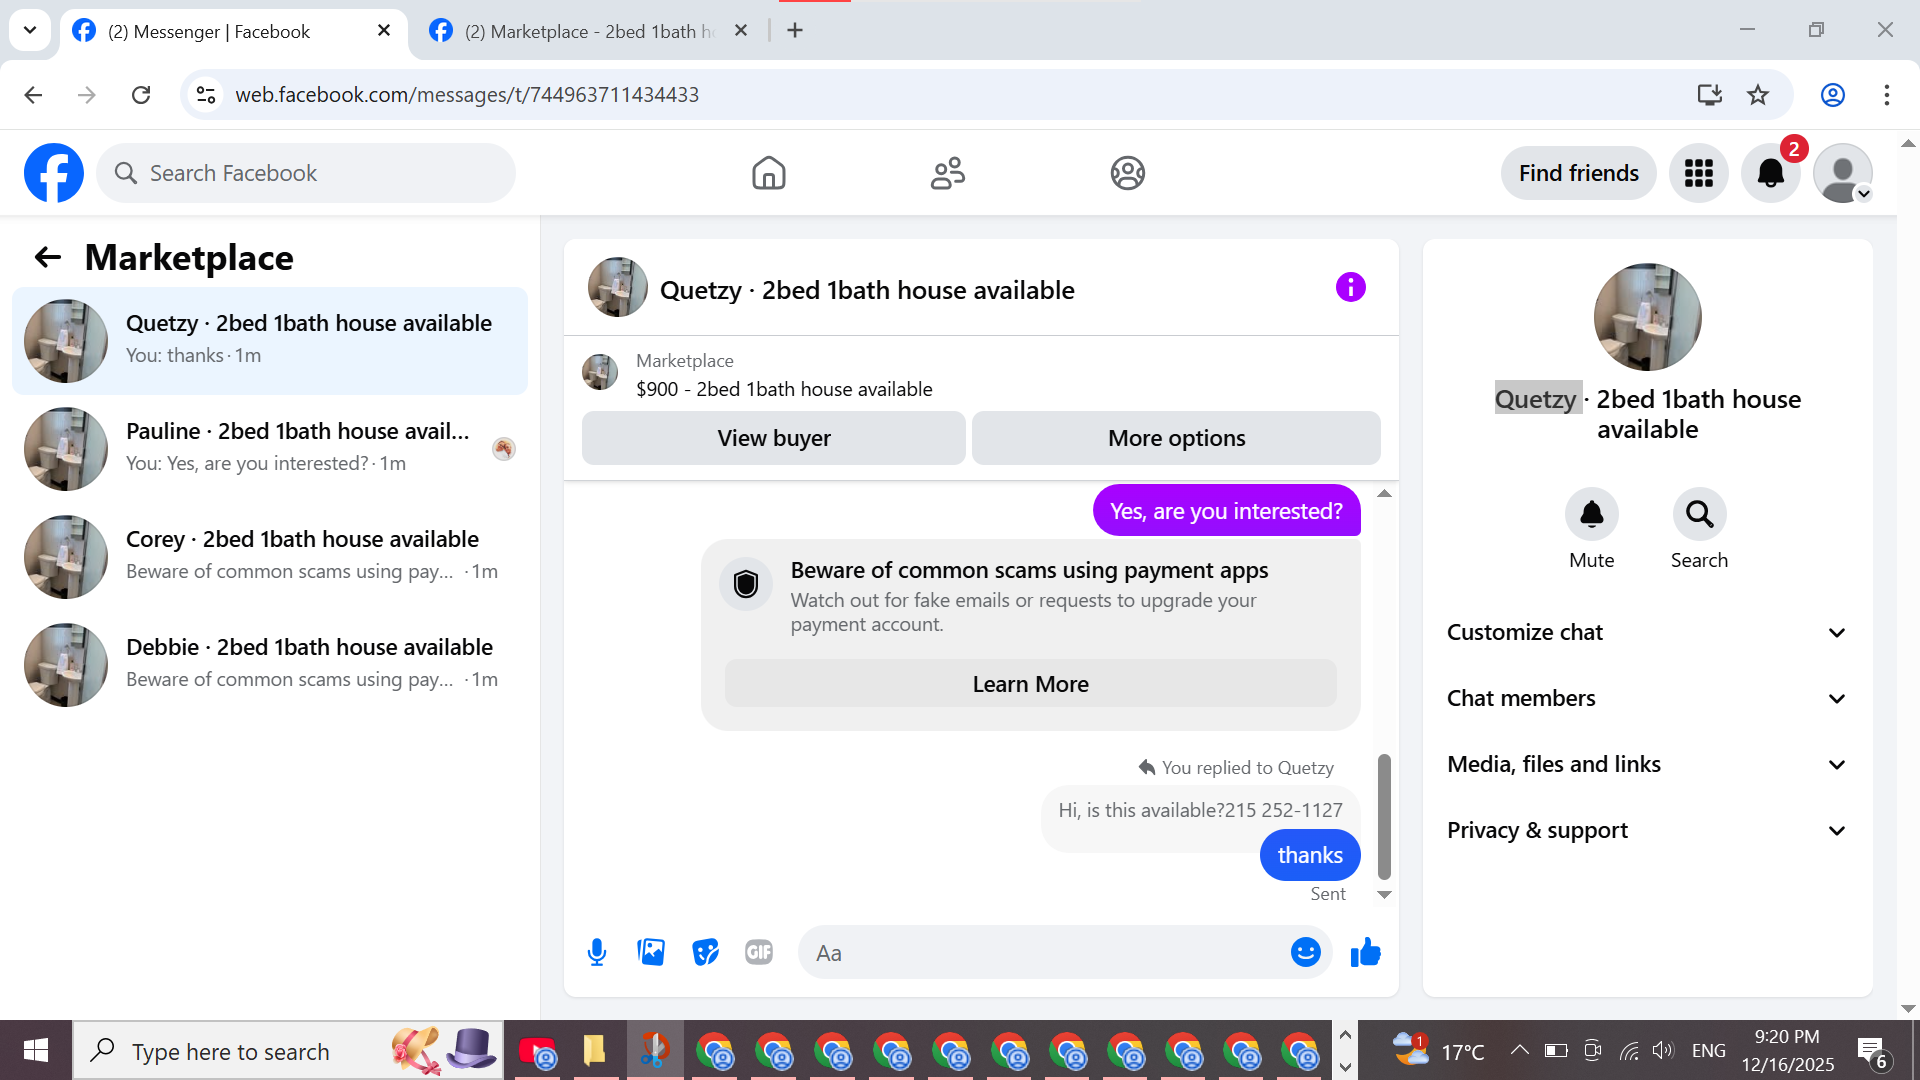Viewport: 1920px width, 1080px height.
Task: View site information icon in address bar
Action: coord(206,95)
